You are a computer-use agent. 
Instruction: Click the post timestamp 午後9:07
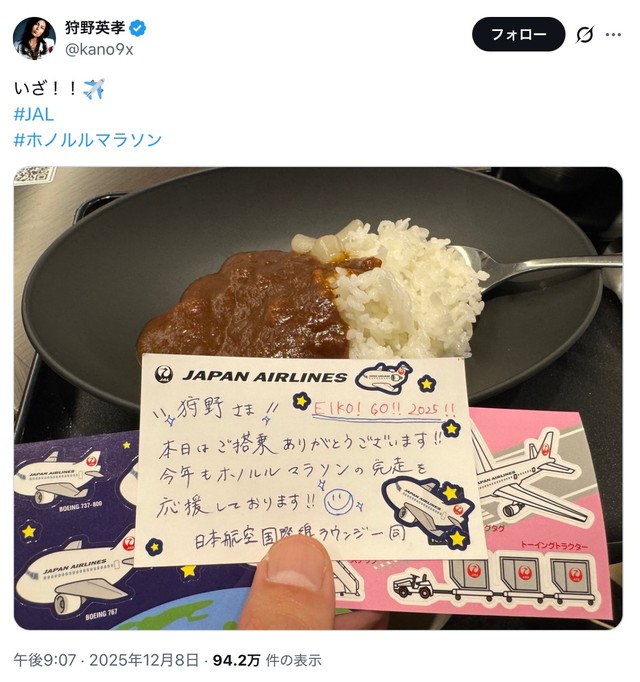pos(45,660)
